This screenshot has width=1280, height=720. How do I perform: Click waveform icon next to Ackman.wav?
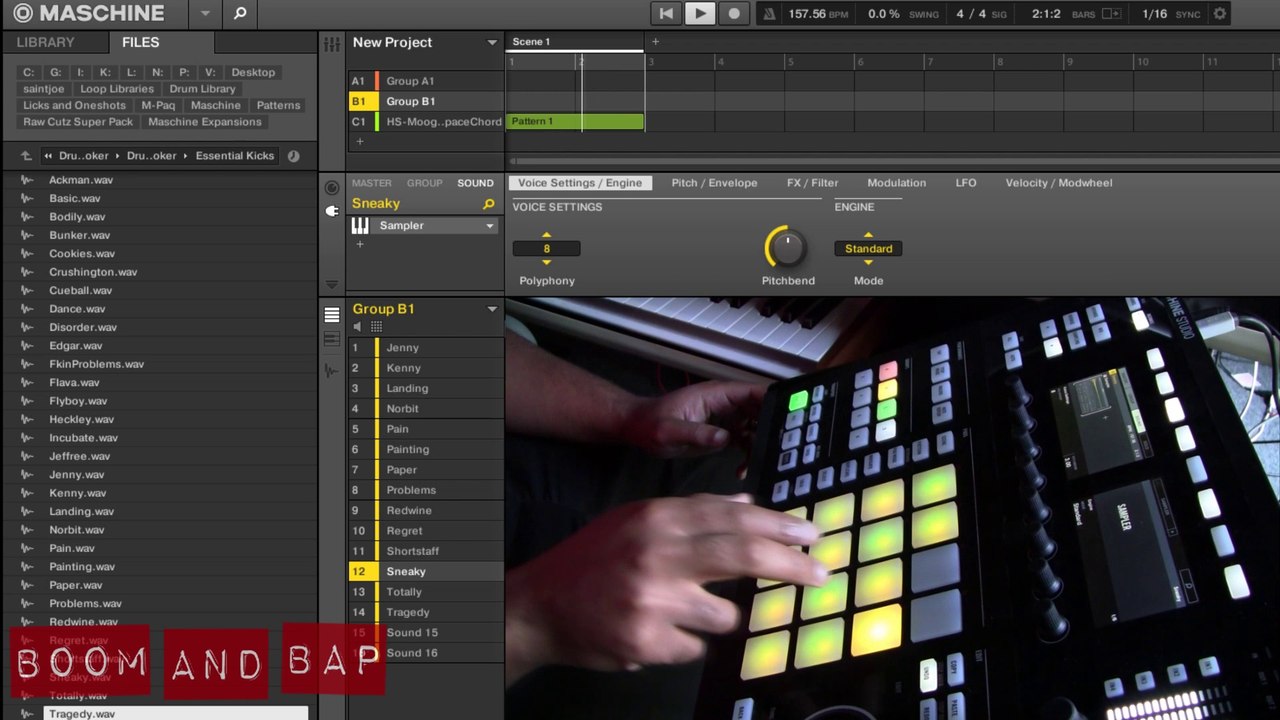[27, 180]
